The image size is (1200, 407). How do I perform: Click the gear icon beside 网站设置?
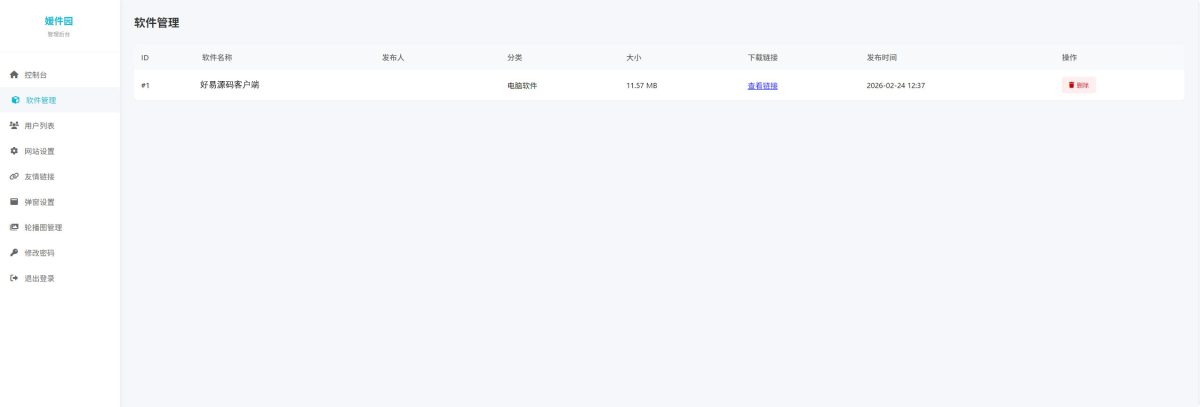click(14, 151)
